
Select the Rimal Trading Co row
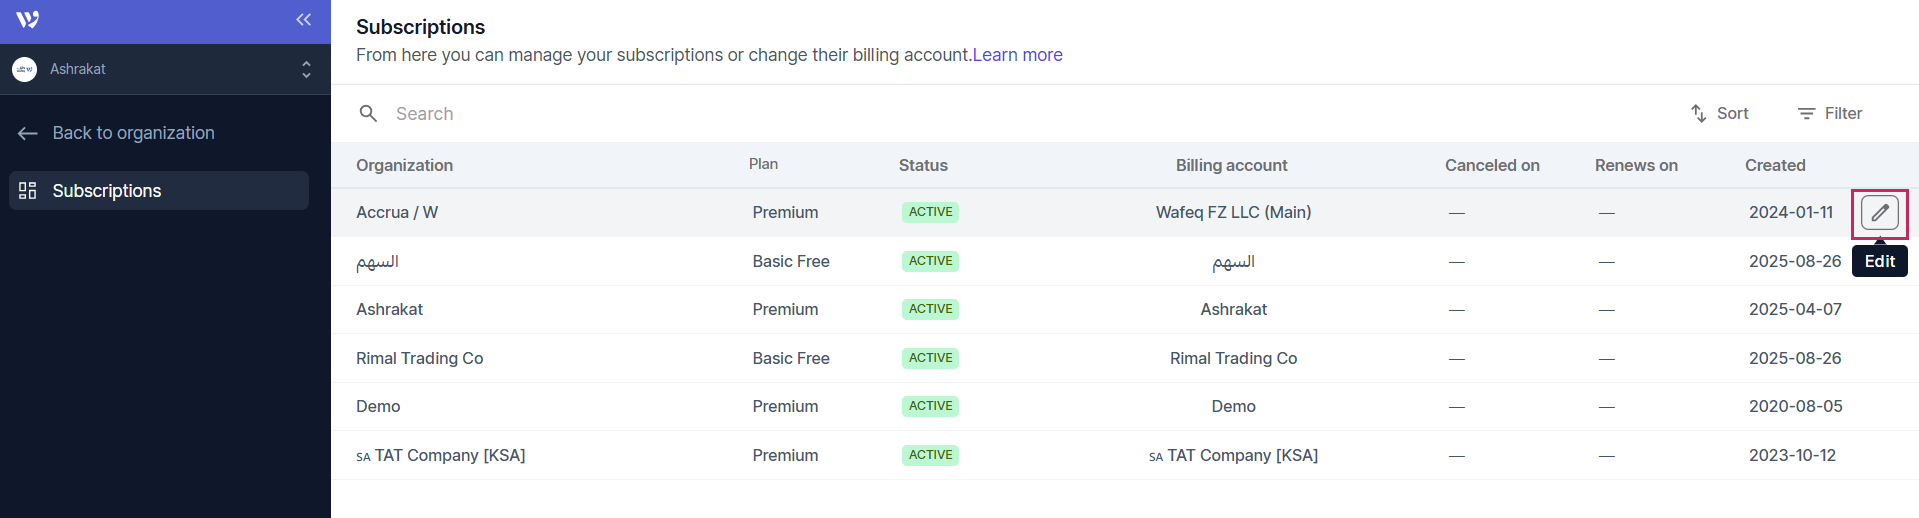(419, 358)
